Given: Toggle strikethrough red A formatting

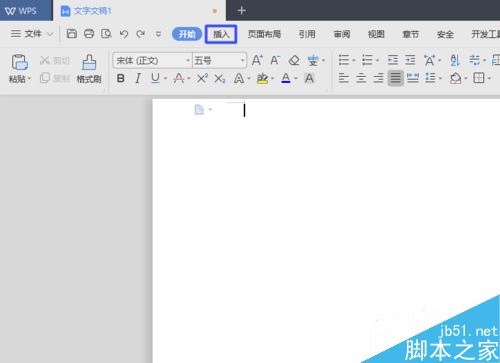Looking at the screenshot, I should 179,79.
